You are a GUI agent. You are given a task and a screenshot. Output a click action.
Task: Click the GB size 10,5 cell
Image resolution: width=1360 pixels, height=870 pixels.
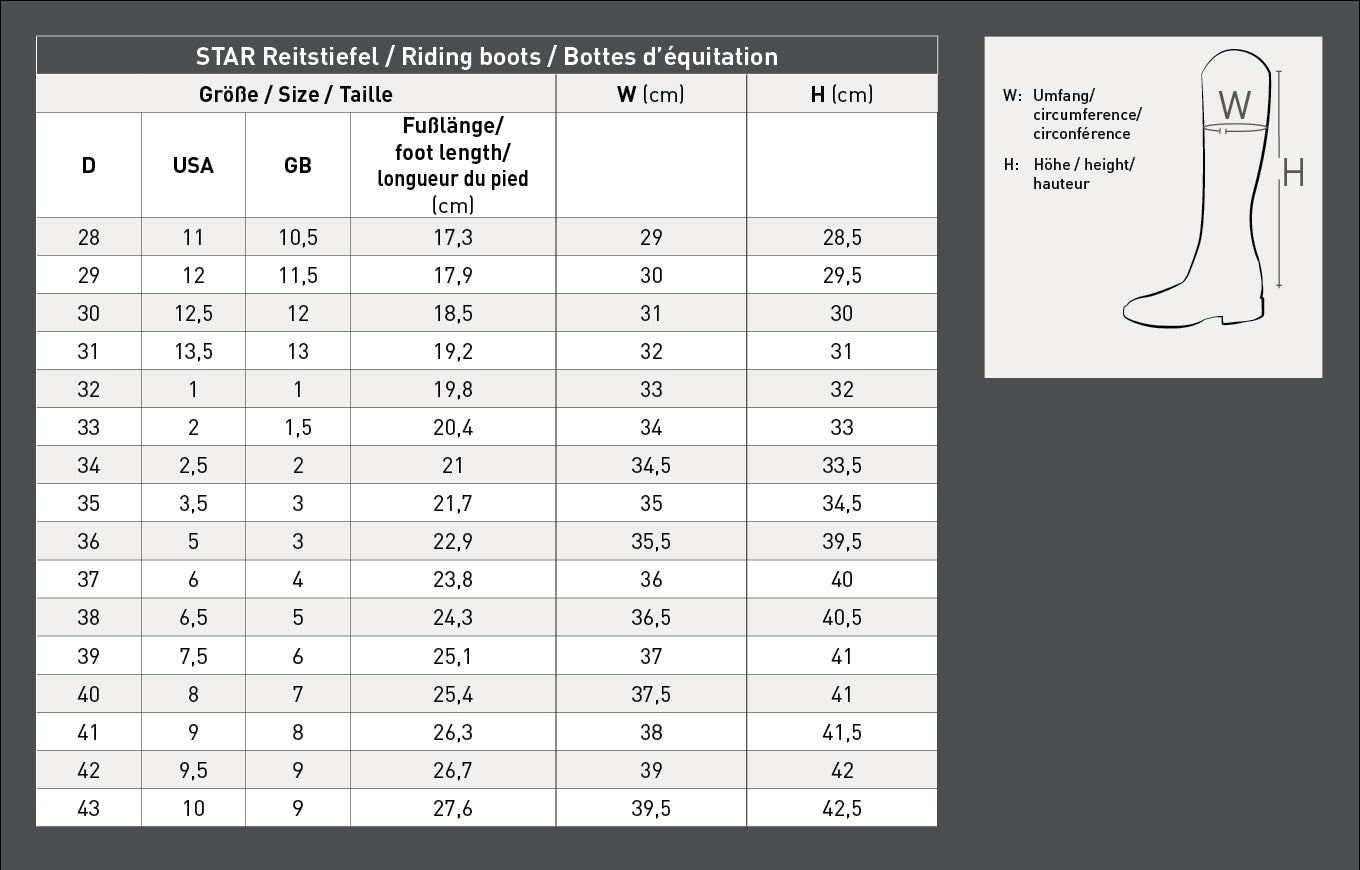[x=298, y=237]
